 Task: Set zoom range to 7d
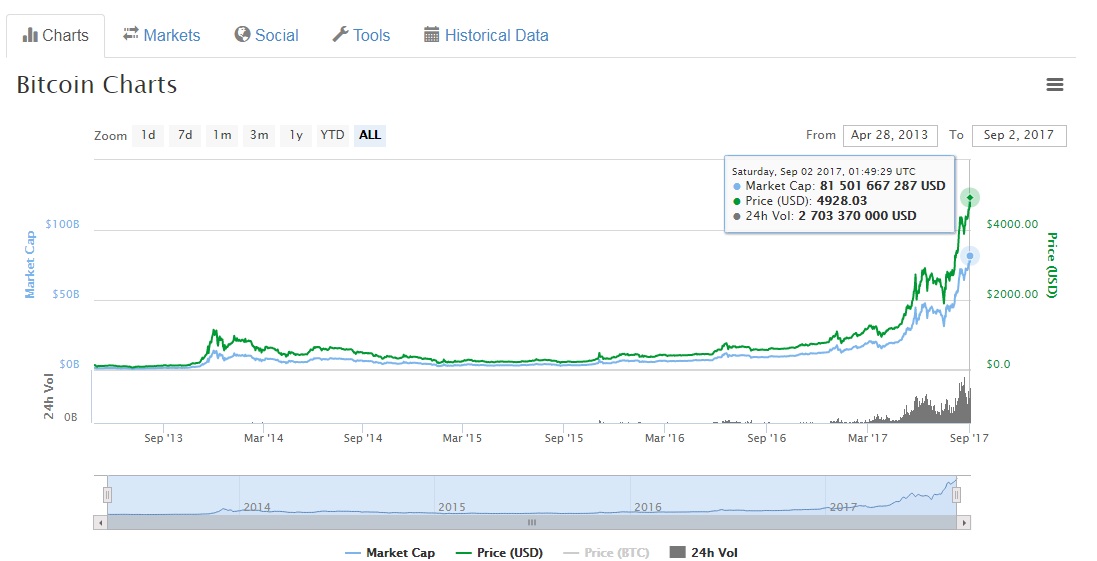coord(184,135)
